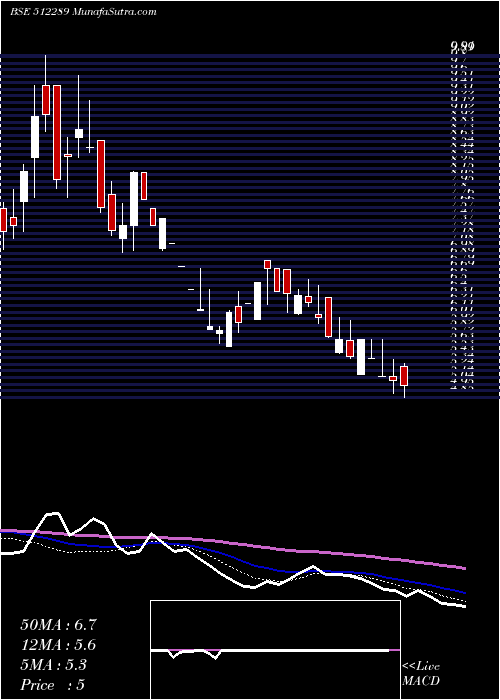Click inside the MACD inset chart box
The image size is (500, 700).
[275, 650]
